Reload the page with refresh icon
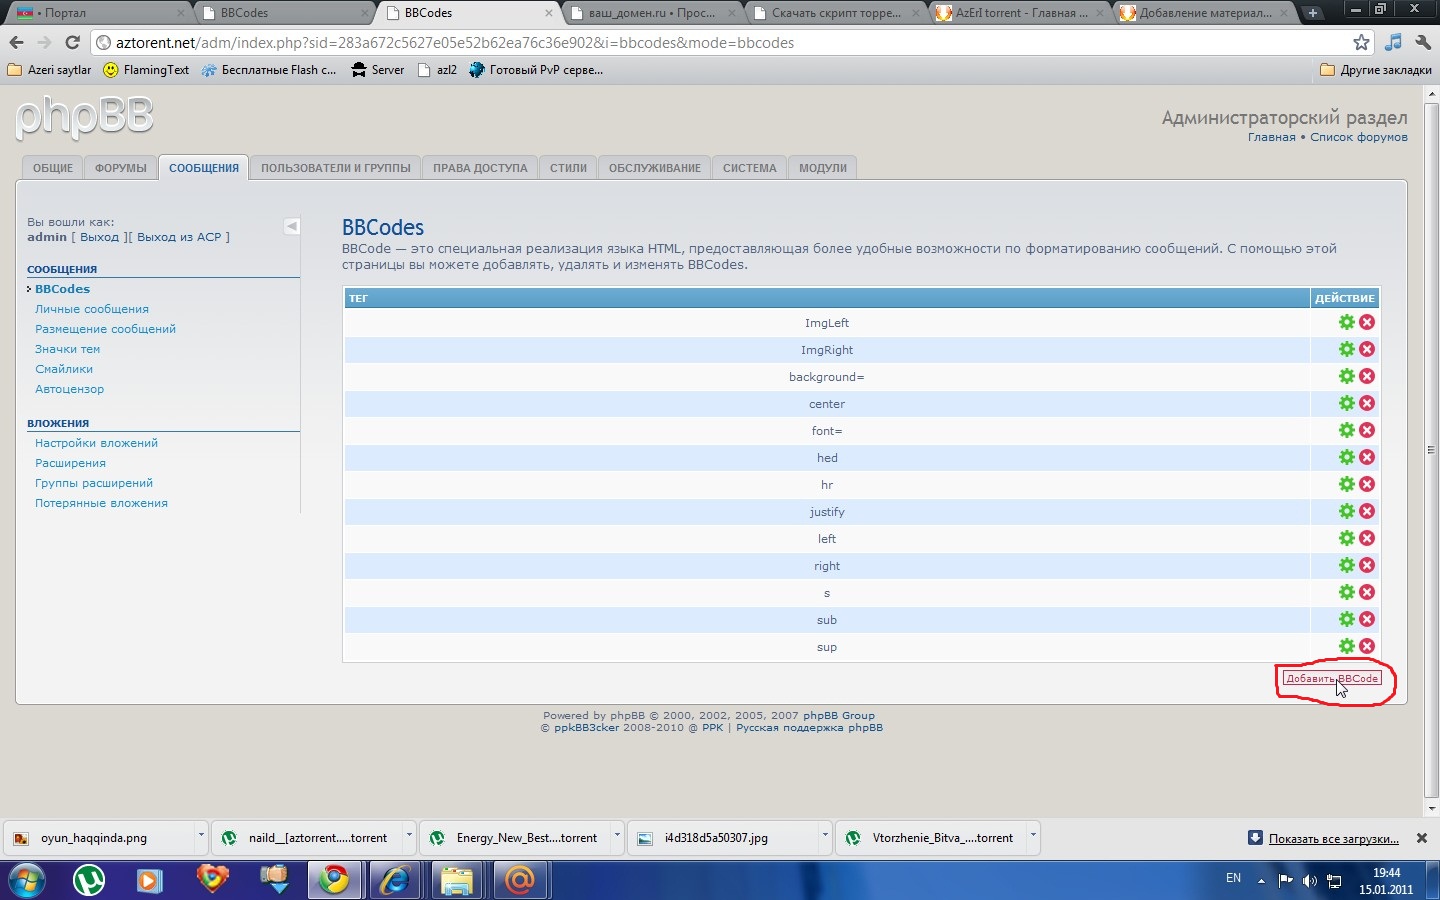Screen dimensions: 1440x900 tap(72, 43)
